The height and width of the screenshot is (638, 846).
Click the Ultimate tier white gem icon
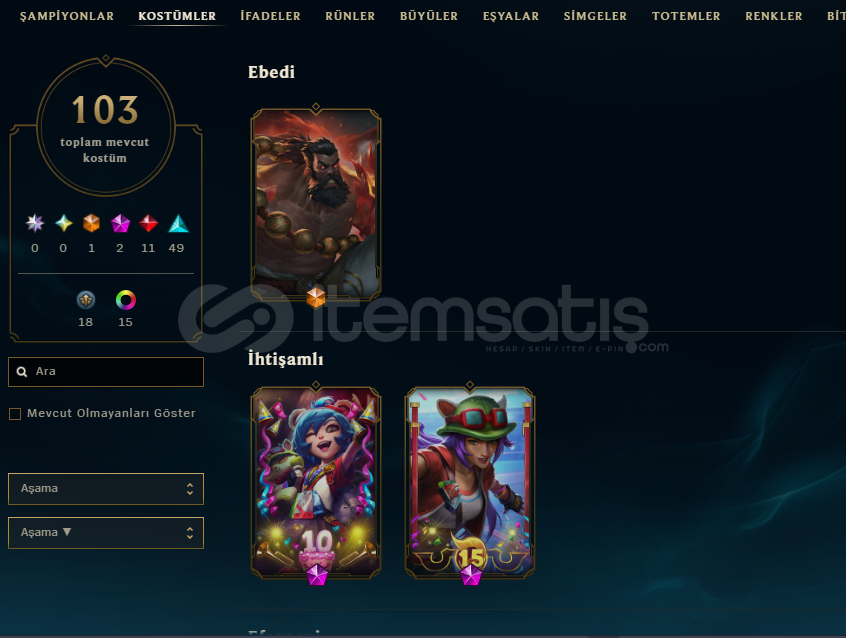point(35,223)
